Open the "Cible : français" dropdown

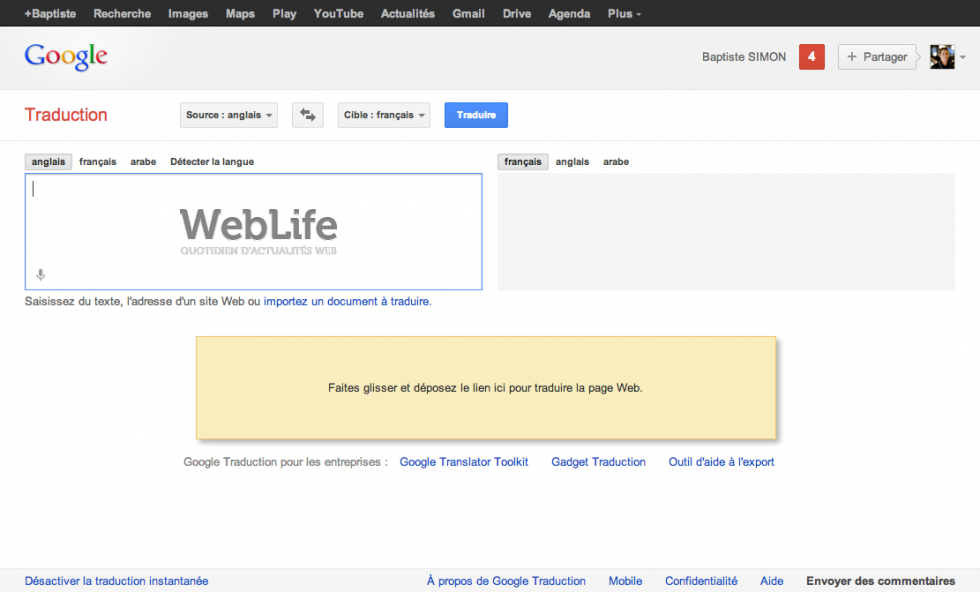(x=385, y=114)
